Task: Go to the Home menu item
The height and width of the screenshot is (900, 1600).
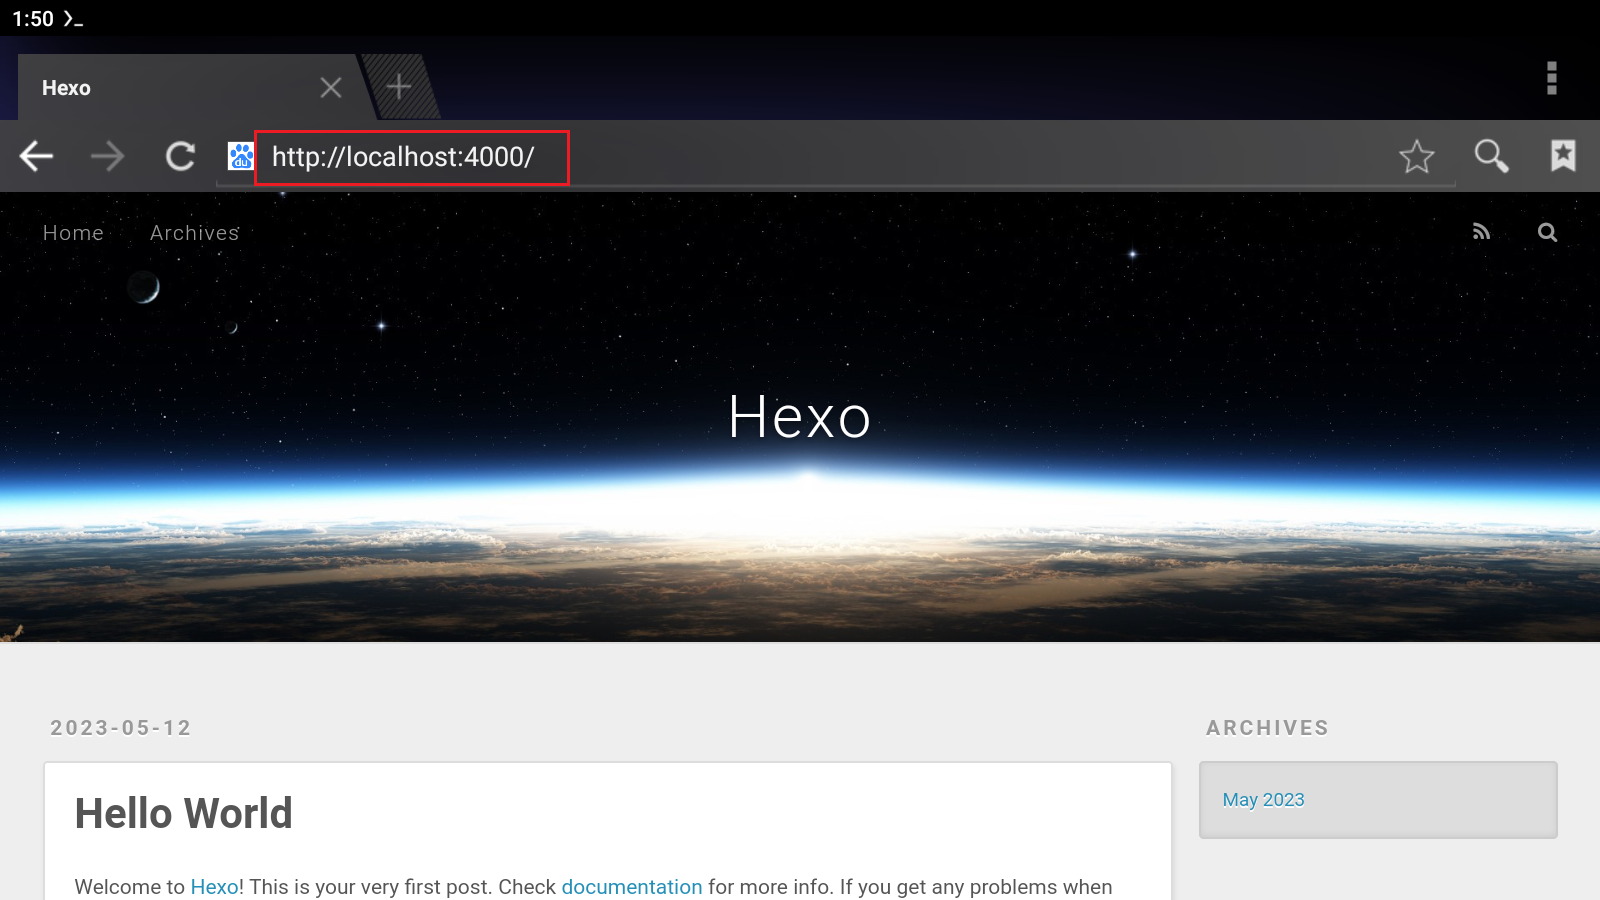Action: [73, 233]
